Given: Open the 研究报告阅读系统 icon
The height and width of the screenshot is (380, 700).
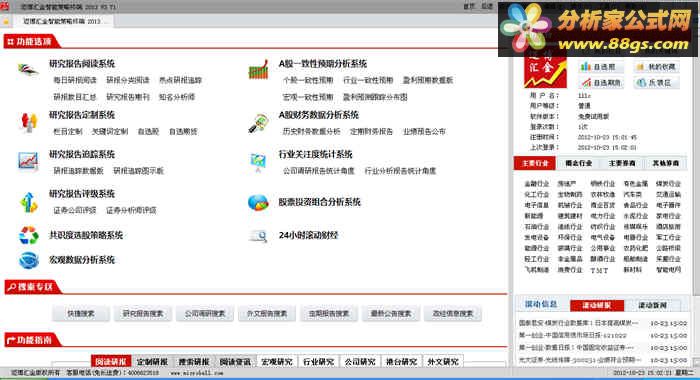Looking at the screenshot, I should click(28, 69).
